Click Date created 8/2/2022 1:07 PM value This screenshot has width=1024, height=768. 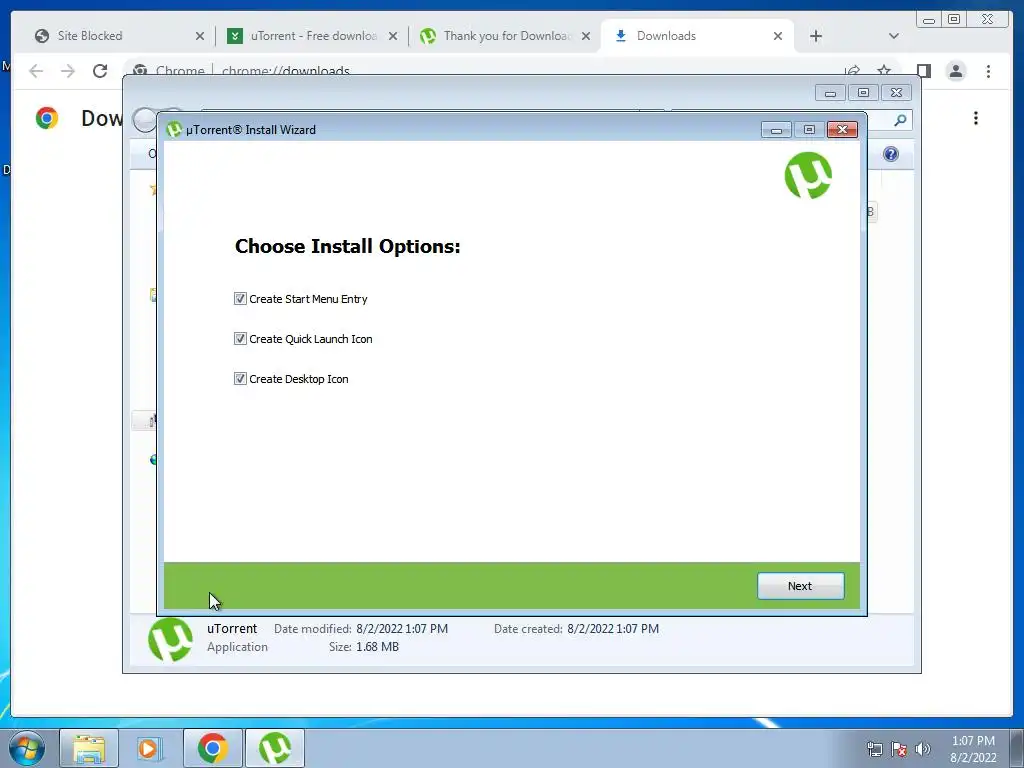point(613,629)
